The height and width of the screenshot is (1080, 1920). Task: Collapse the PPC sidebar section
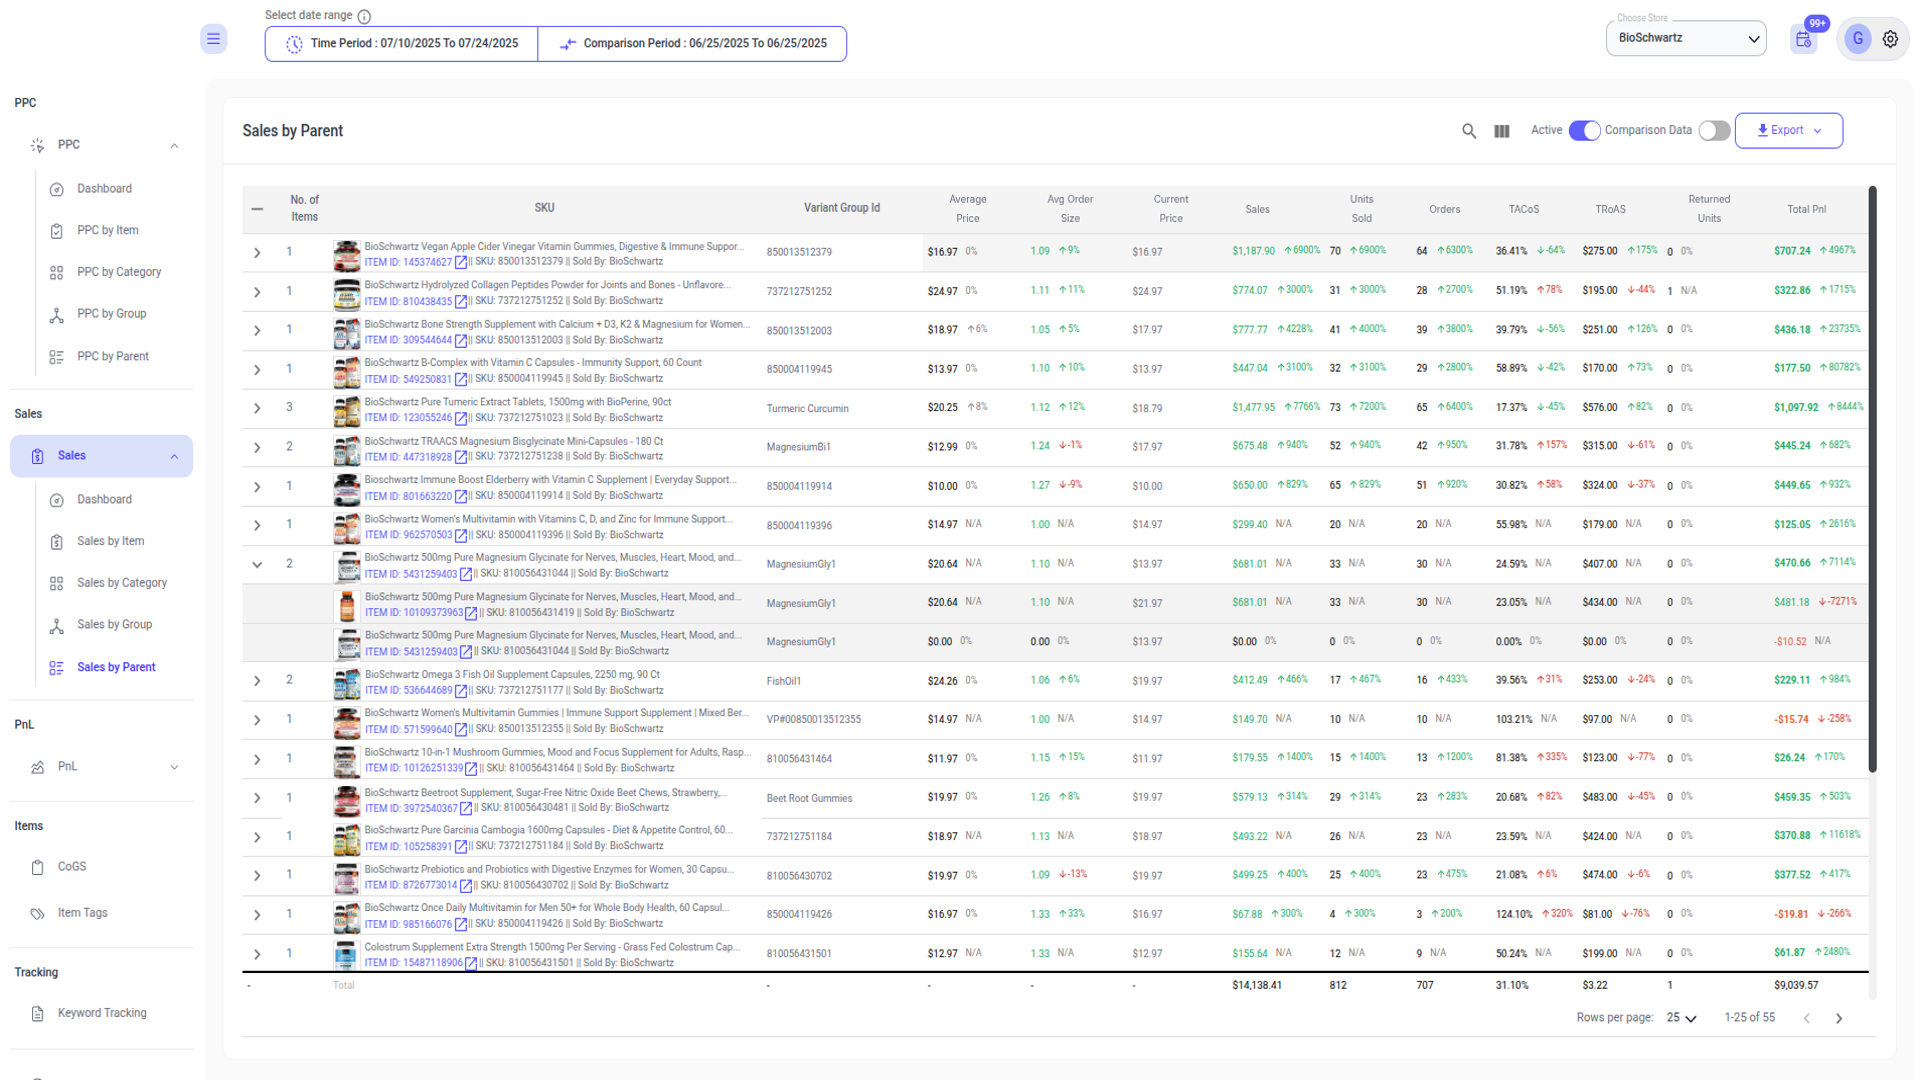point(174,146)
